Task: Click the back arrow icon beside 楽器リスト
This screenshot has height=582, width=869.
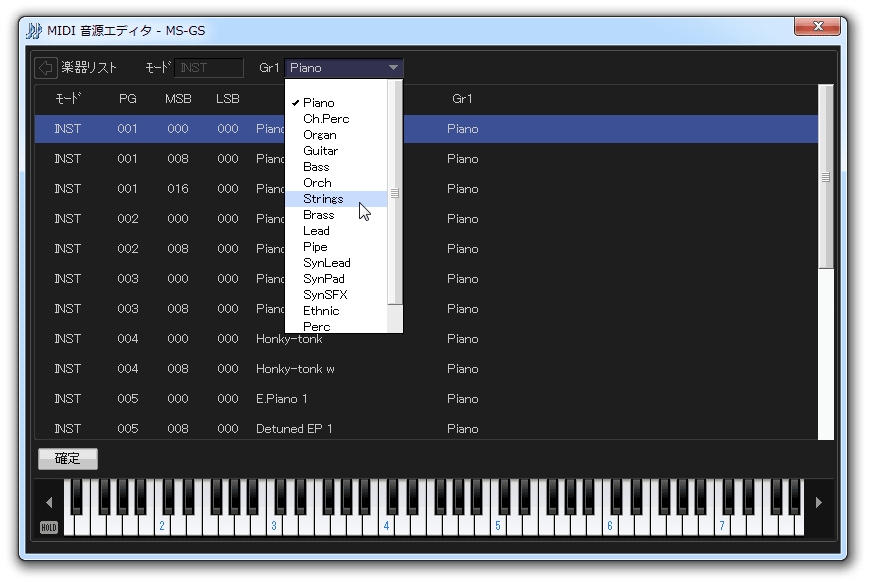Action: coord(45,68)
